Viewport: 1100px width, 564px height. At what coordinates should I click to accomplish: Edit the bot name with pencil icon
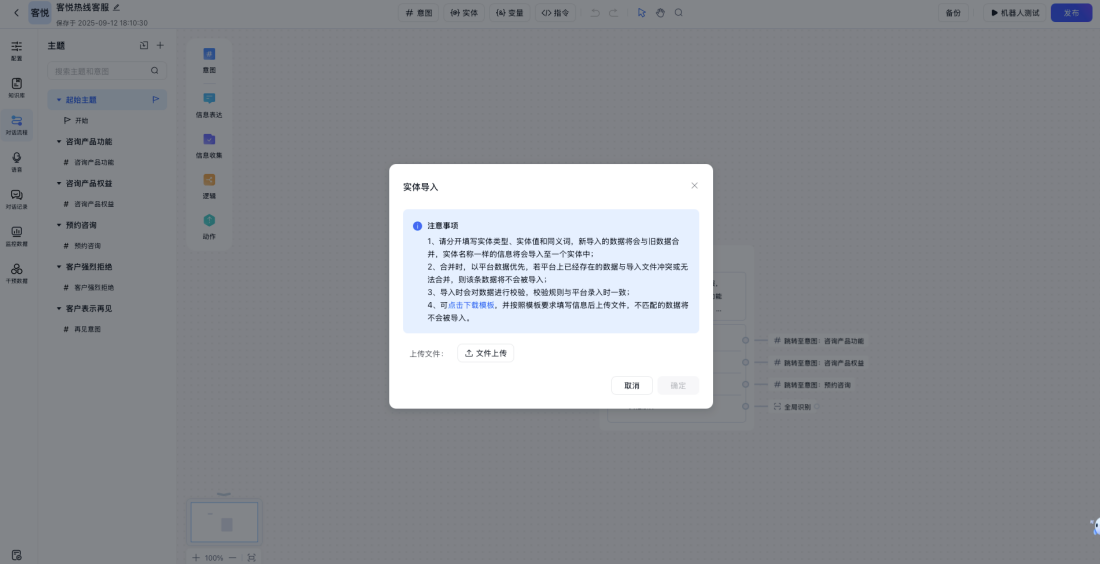(116, 8)
